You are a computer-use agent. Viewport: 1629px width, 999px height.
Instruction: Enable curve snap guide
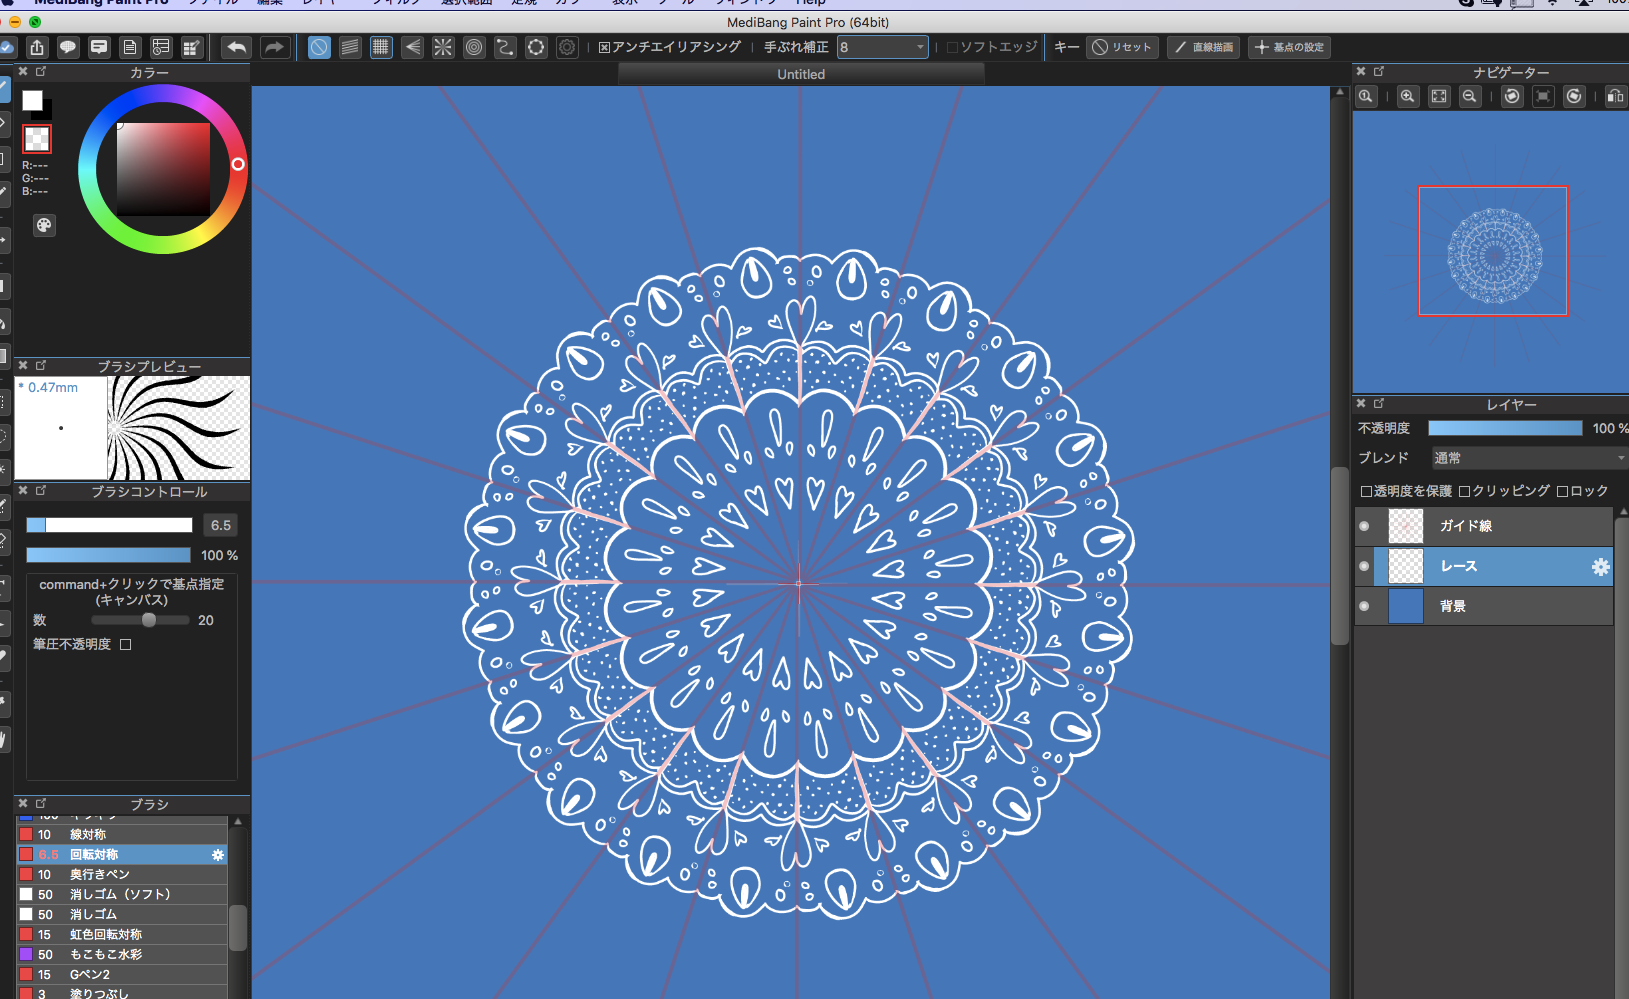click(x=505, y=47)
